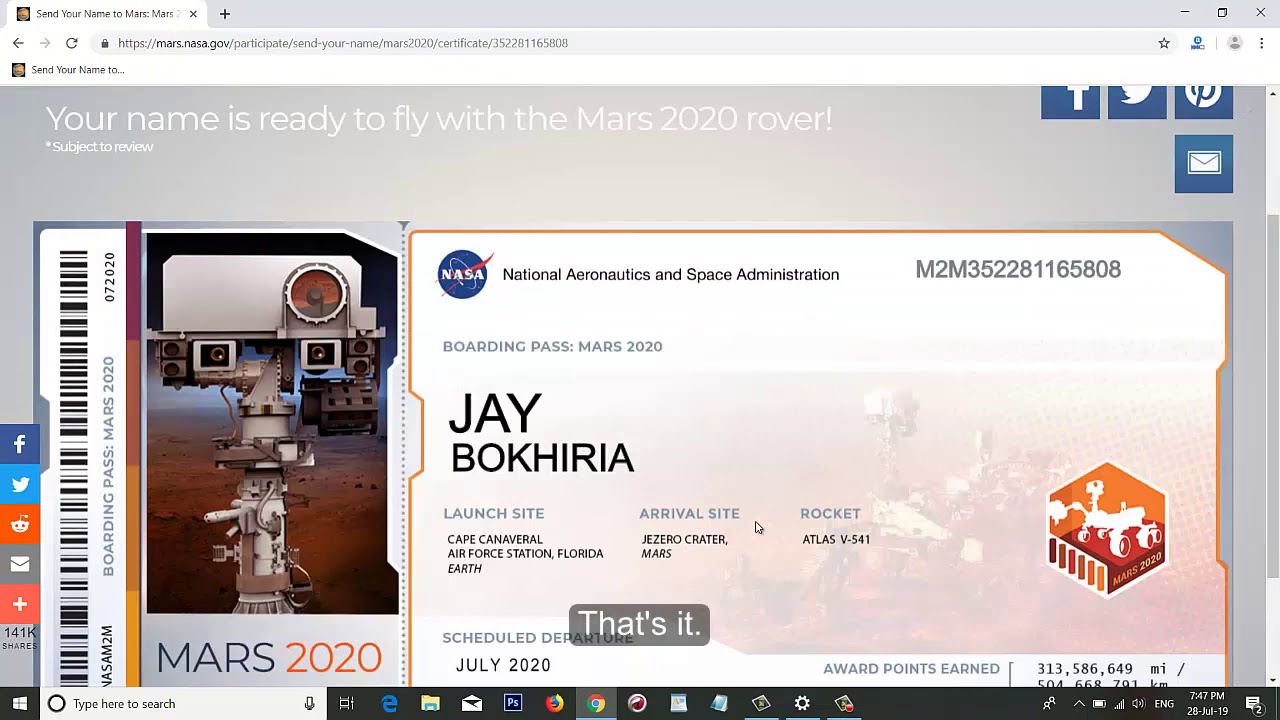This screenshot has height=720, width=1280.
Task: Click the page vertical scrollbar thumb
Action: (x=1272, y=395)
